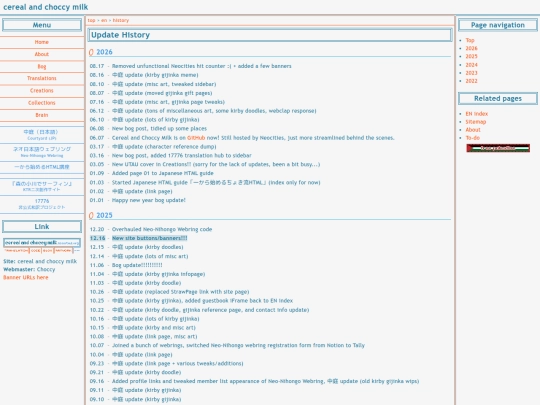Click 'New bog post, added 17776 translation hub' entry
This screenshot has width=540, height=405.
181,155
